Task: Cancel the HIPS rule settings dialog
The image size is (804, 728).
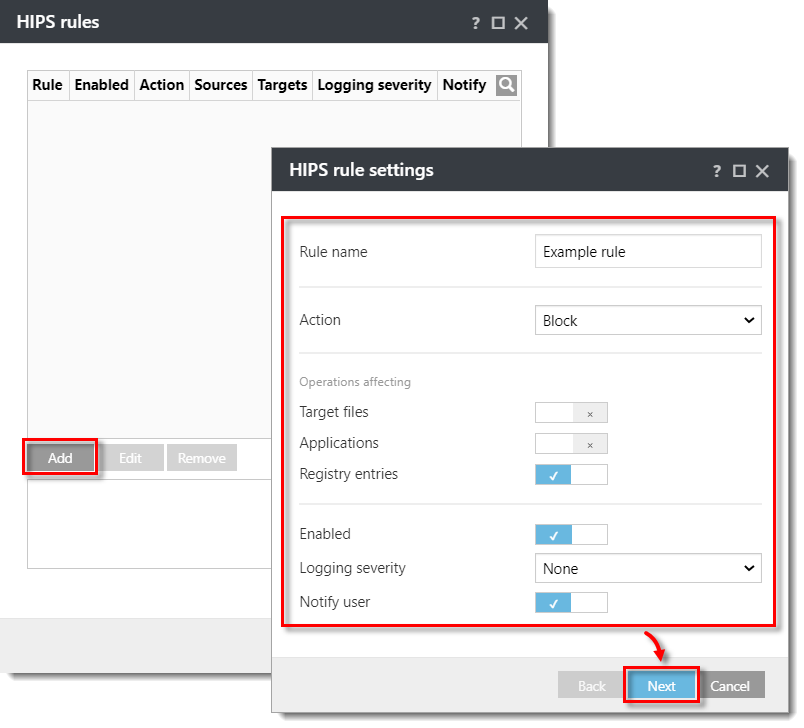Action: [730, 686]
